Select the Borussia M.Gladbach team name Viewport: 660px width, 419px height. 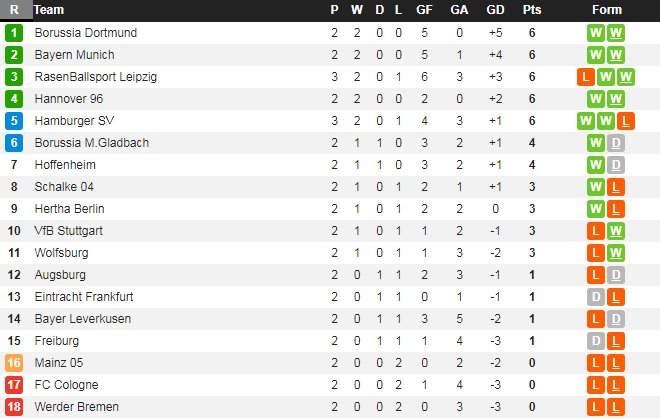coord(91,143)
